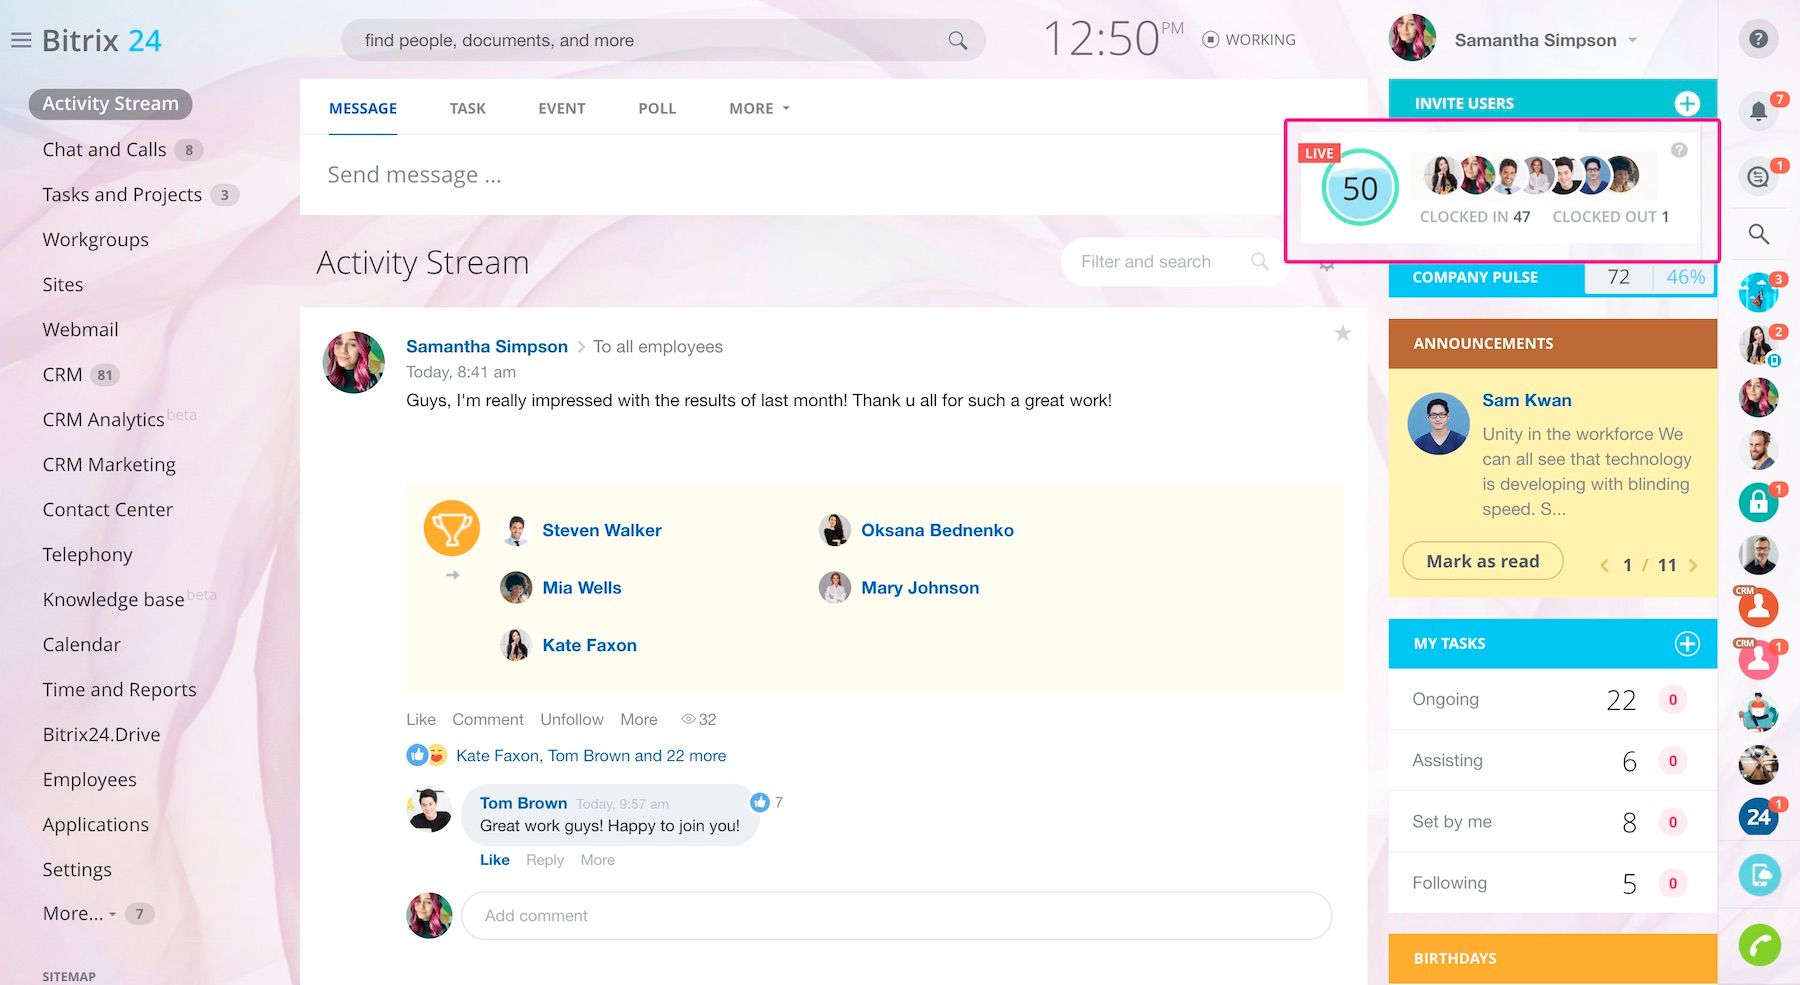Star the Samantha Simpson post as favorite
Viewport: 1800px width, 985px height.
click(x=1342, y=333)
